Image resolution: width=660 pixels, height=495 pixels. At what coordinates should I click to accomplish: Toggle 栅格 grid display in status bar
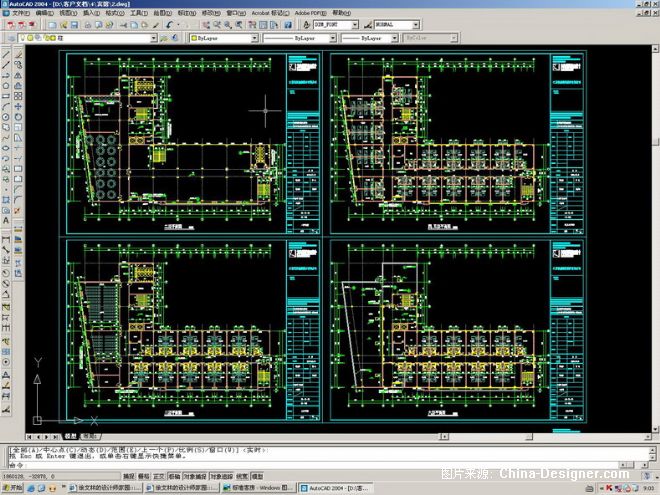[x=144, y=476]
